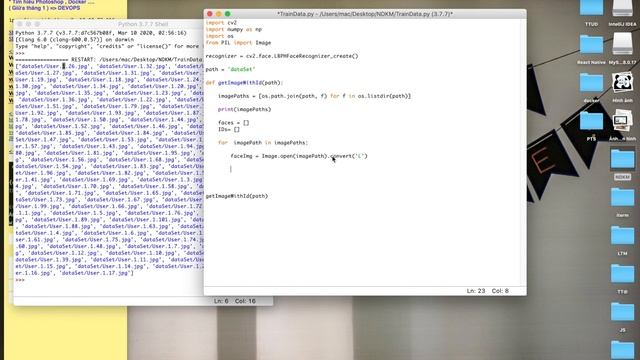640x360 pixels.
Task: Click editor status 'Ln: 23'
Action: tap(476, 291)
